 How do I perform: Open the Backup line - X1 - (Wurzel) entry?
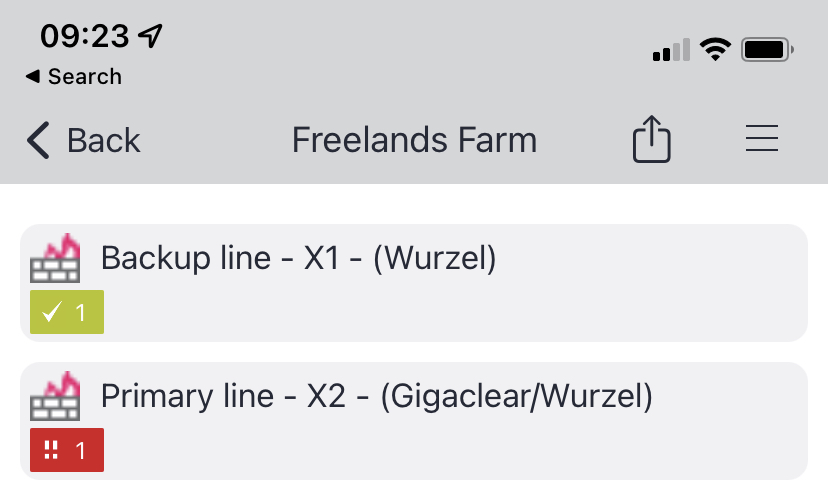point(298,259)
